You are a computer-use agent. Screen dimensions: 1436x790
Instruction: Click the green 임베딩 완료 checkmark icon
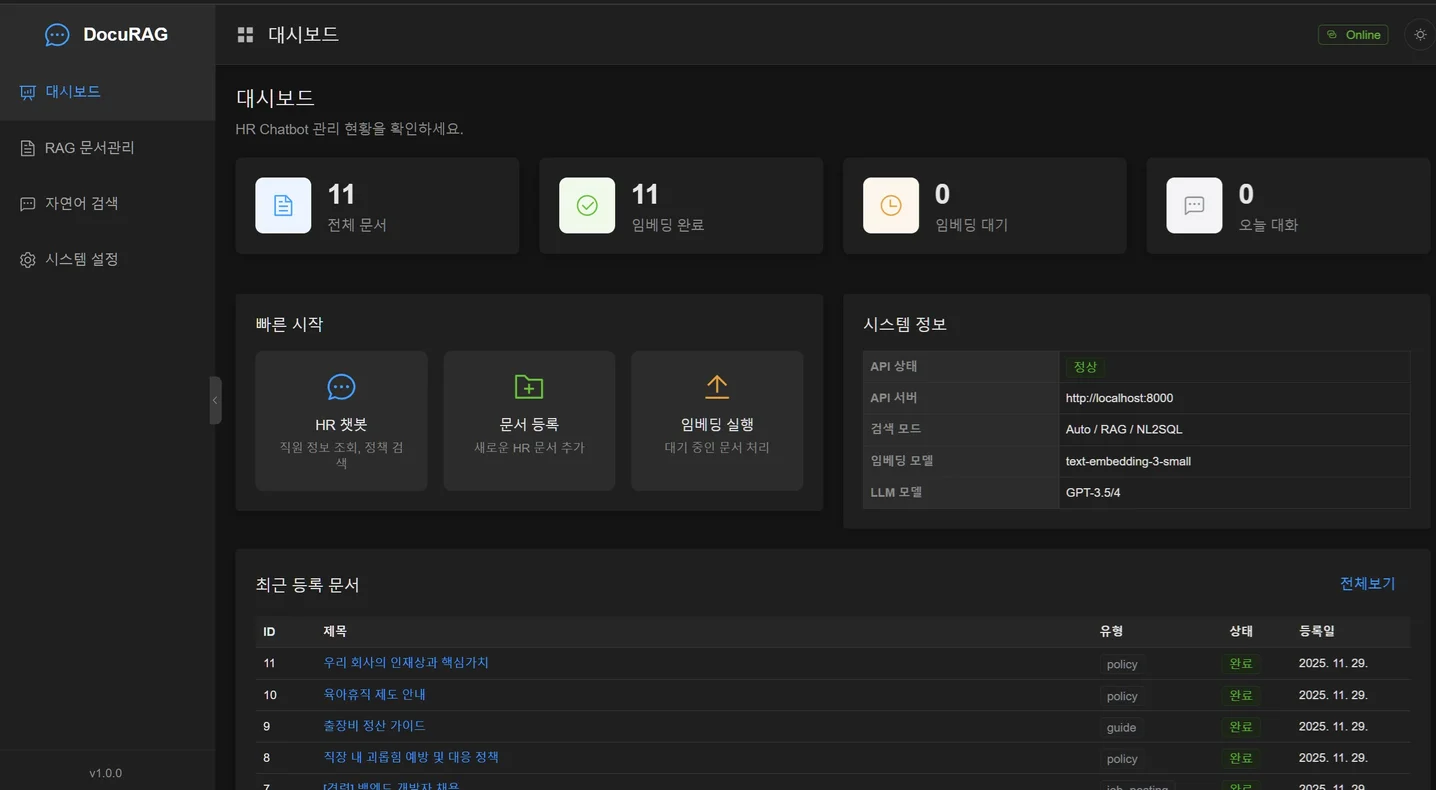(586, 205)
